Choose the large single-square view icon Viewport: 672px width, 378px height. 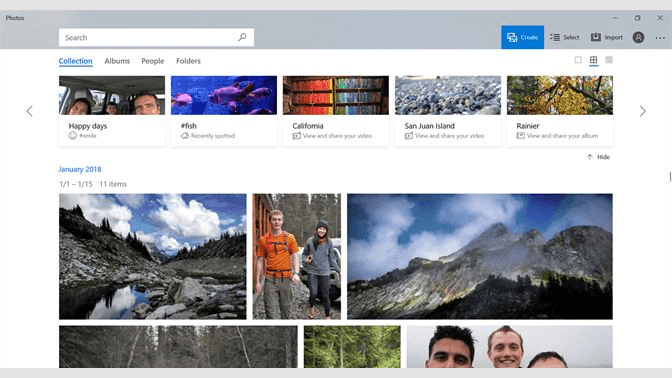[x=578, y=60]
